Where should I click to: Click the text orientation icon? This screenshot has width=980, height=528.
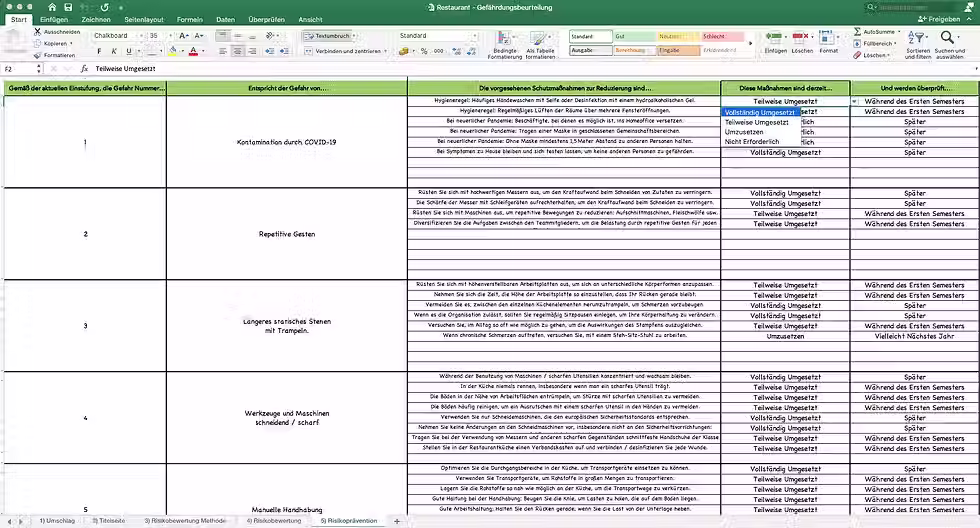pyautogui.click(x=270, y=36)
